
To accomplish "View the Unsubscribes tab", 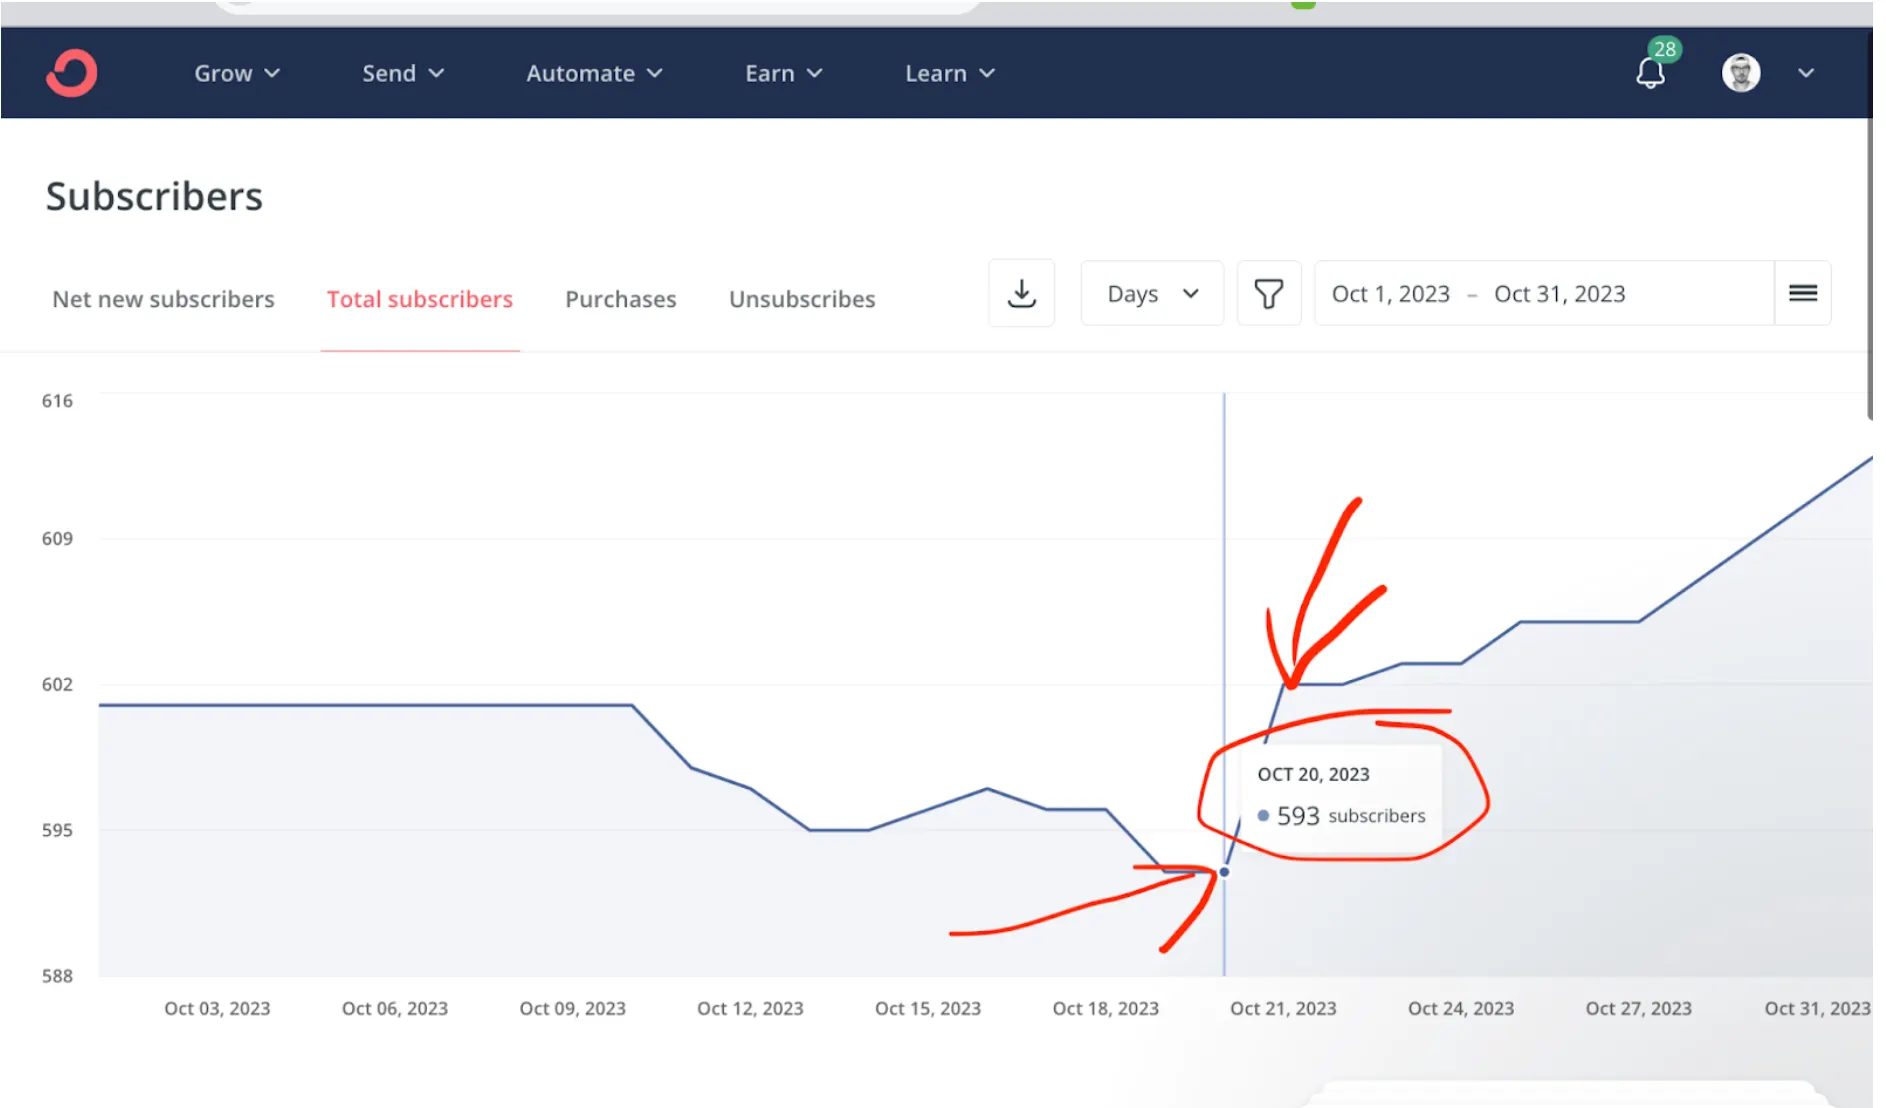I will tap(801, 299).
